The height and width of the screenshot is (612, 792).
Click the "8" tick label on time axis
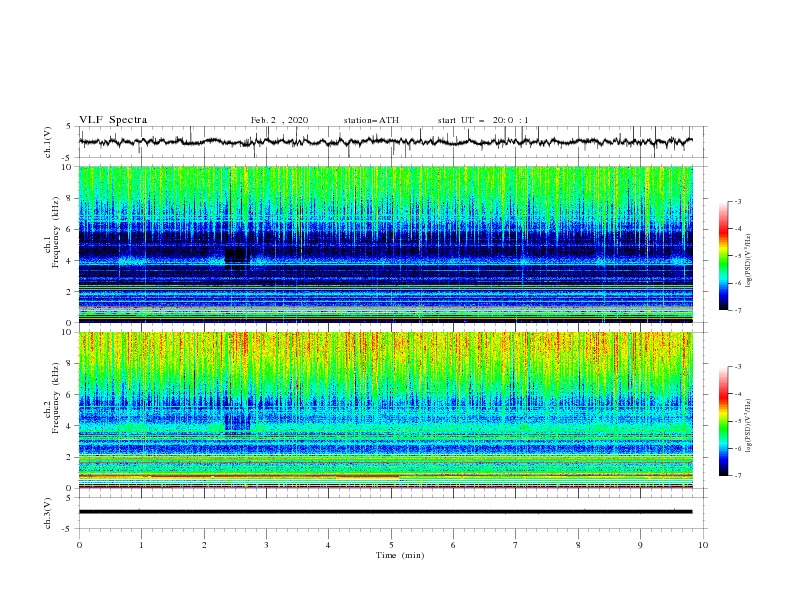click(578, 545)
